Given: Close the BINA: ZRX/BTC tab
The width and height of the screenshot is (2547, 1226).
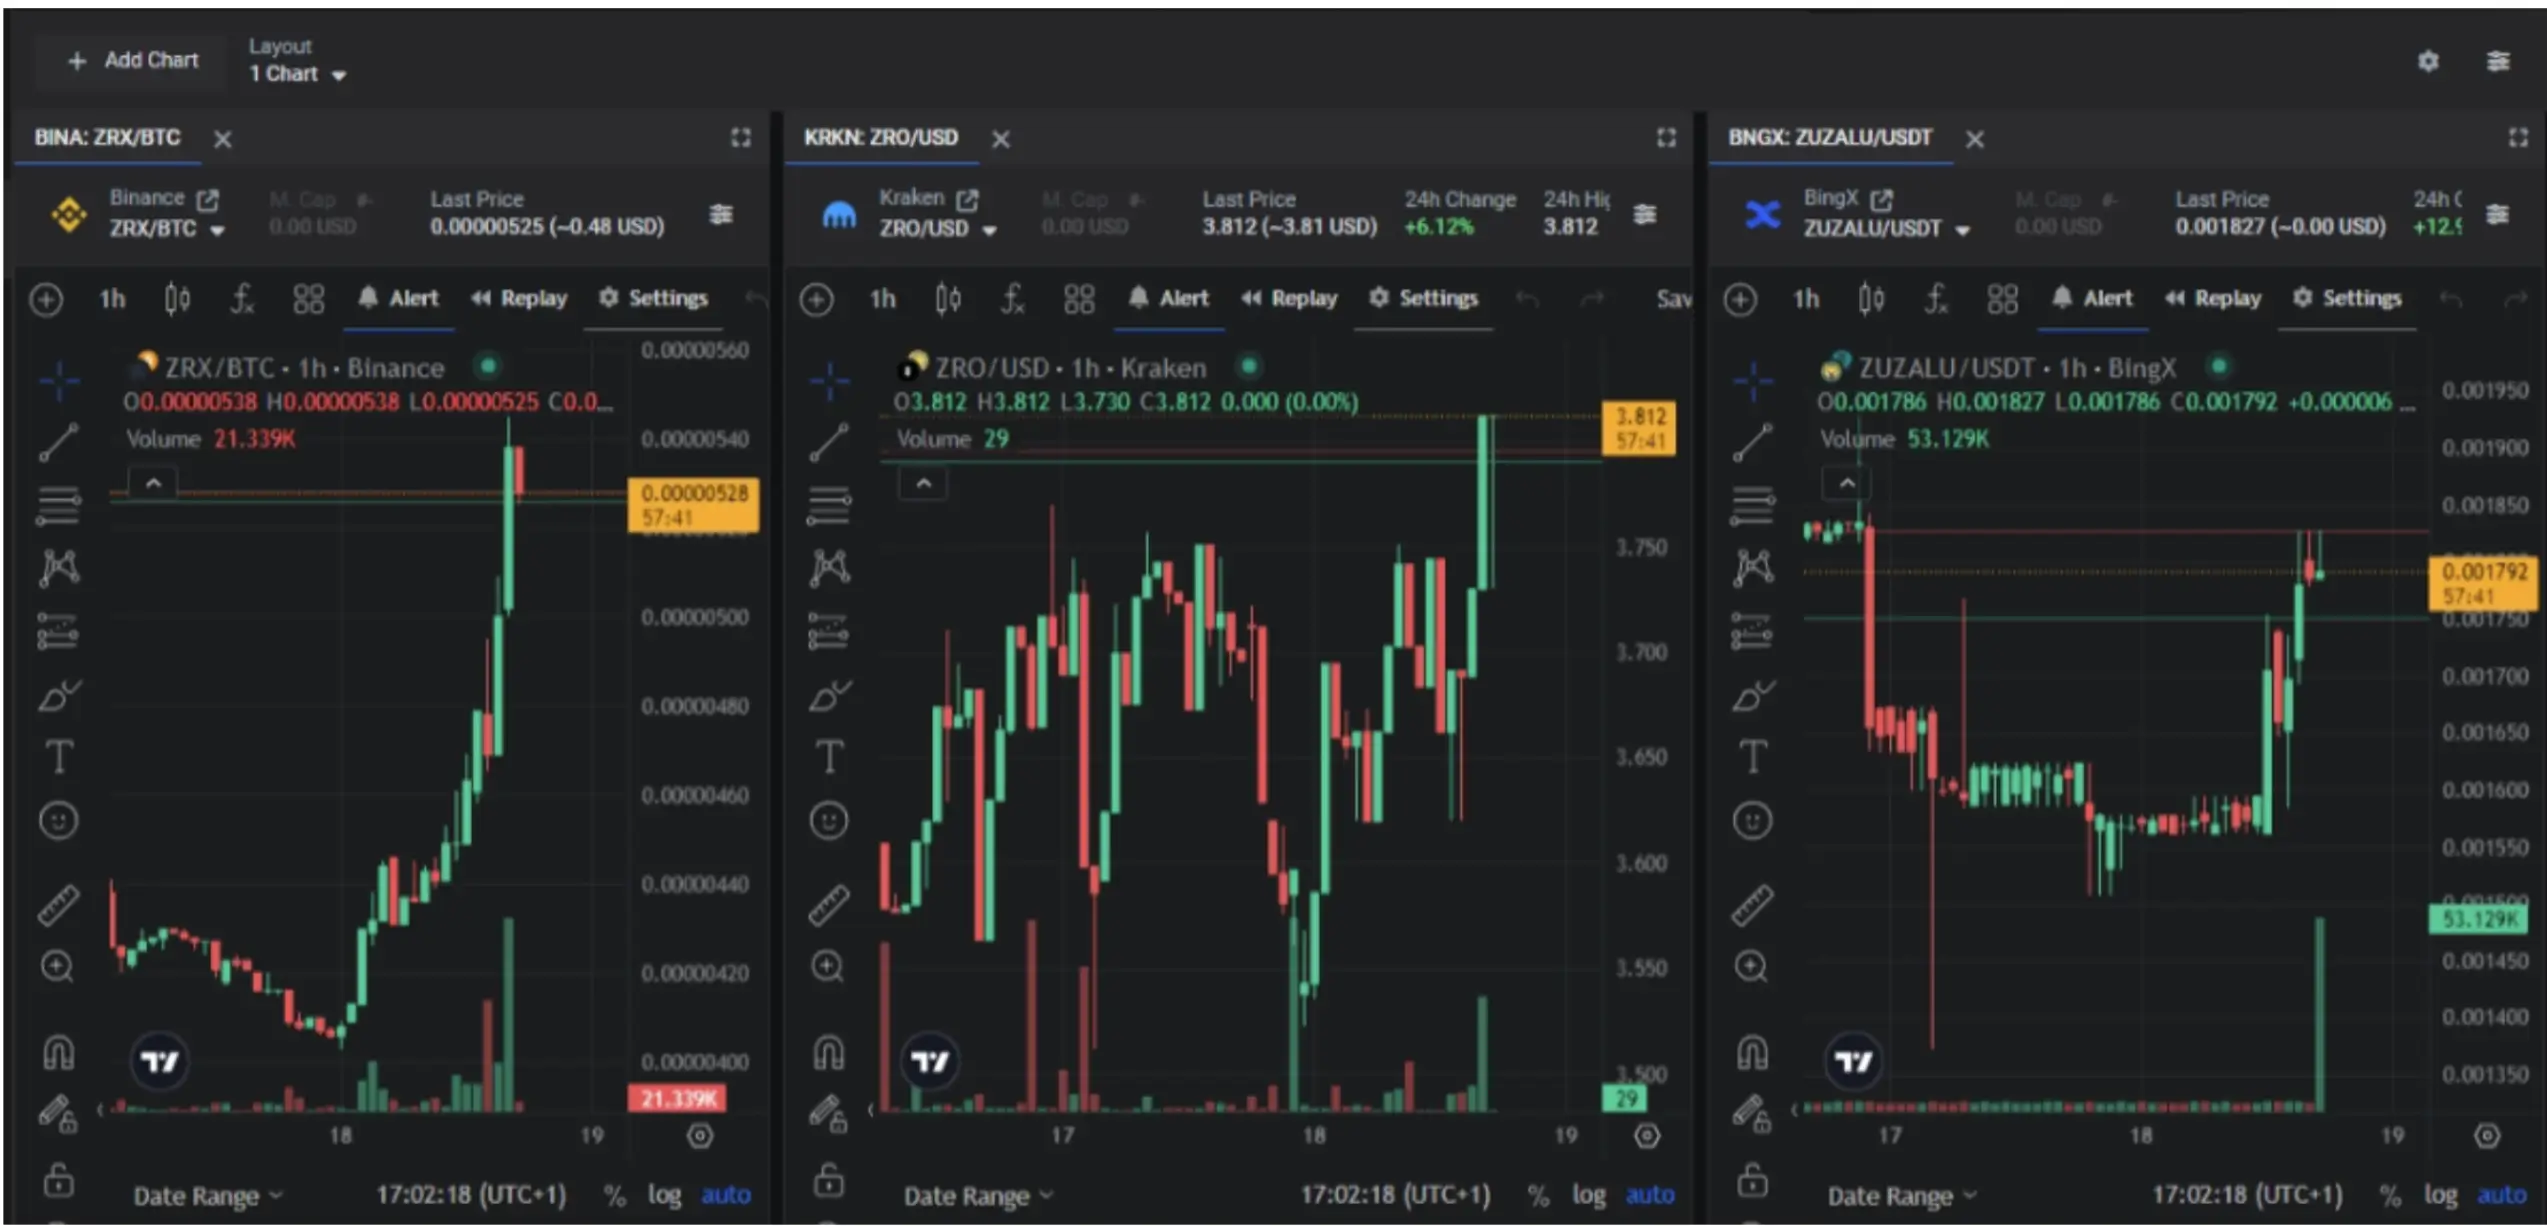Looking at the screenshot, I should [223, 140].
